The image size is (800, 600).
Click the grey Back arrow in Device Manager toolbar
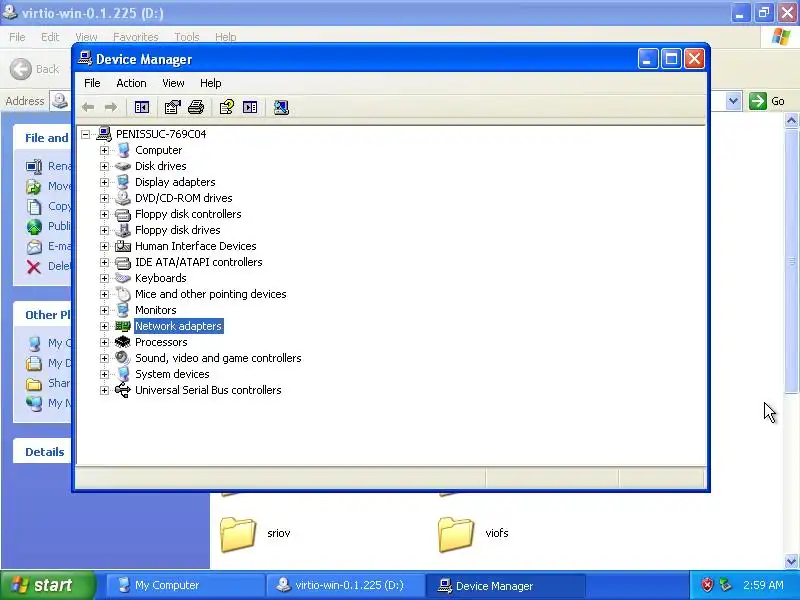pos(88,107)
